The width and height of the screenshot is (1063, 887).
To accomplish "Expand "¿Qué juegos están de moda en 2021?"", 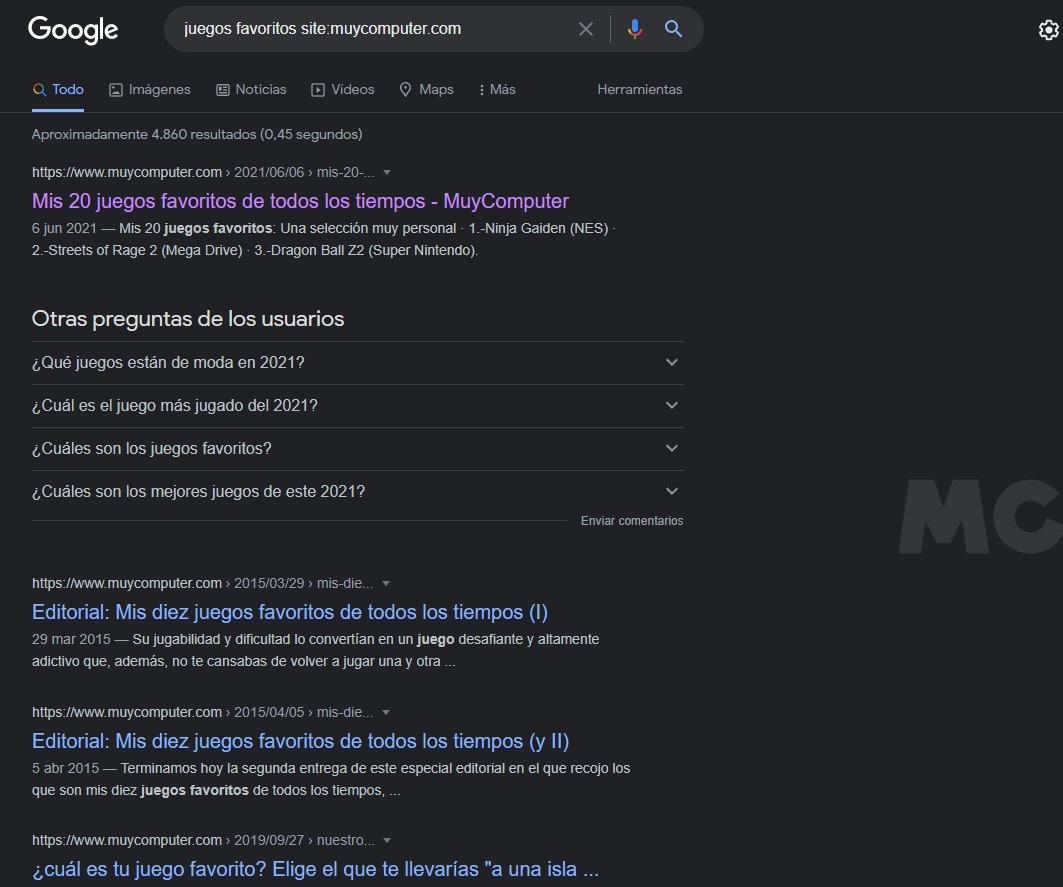I will tap(357, 363).
